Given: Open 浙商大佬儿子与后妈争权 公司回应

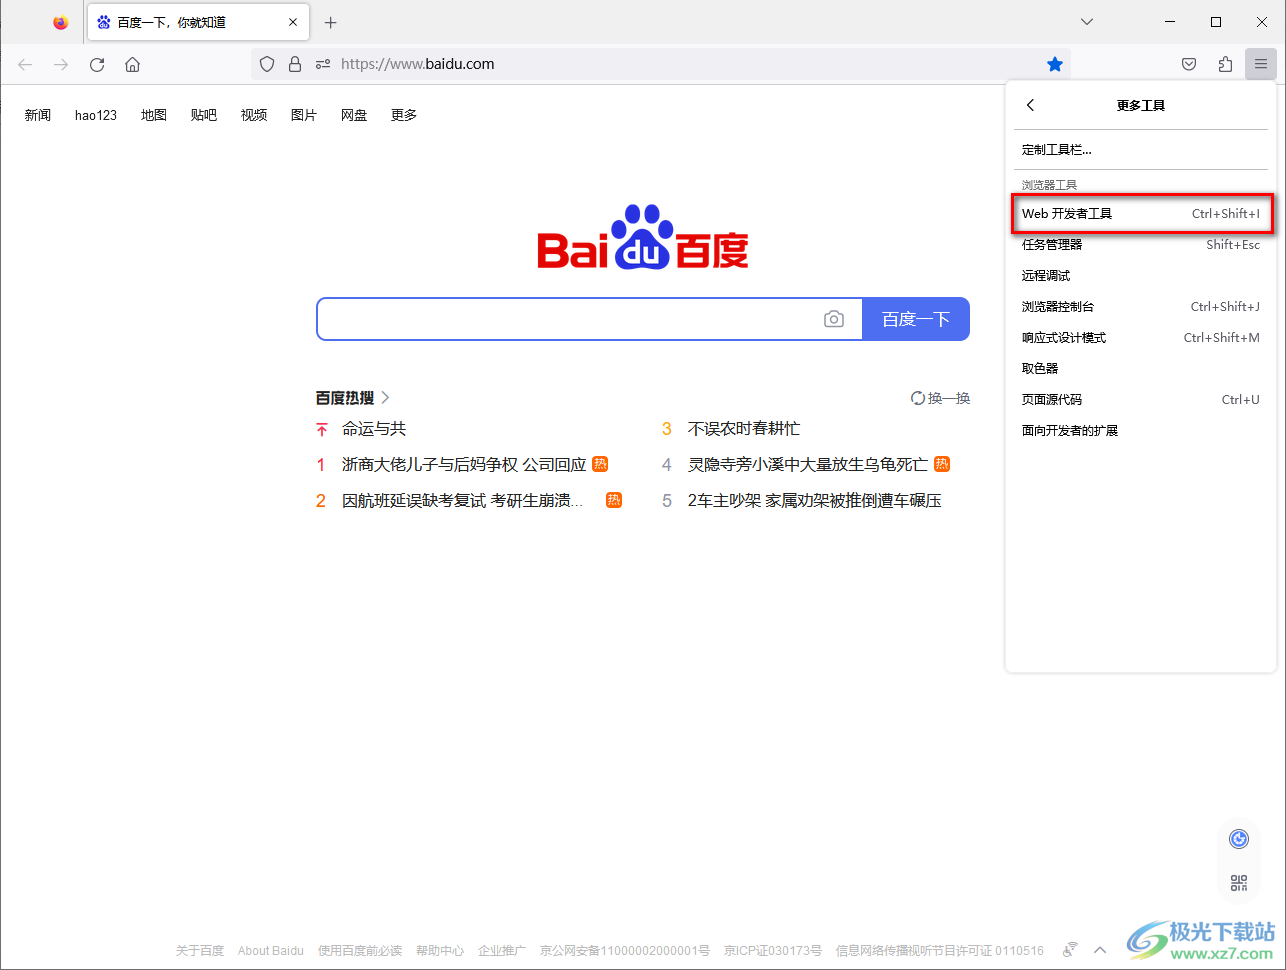Looking at the screenshot, I should point(464,465).
